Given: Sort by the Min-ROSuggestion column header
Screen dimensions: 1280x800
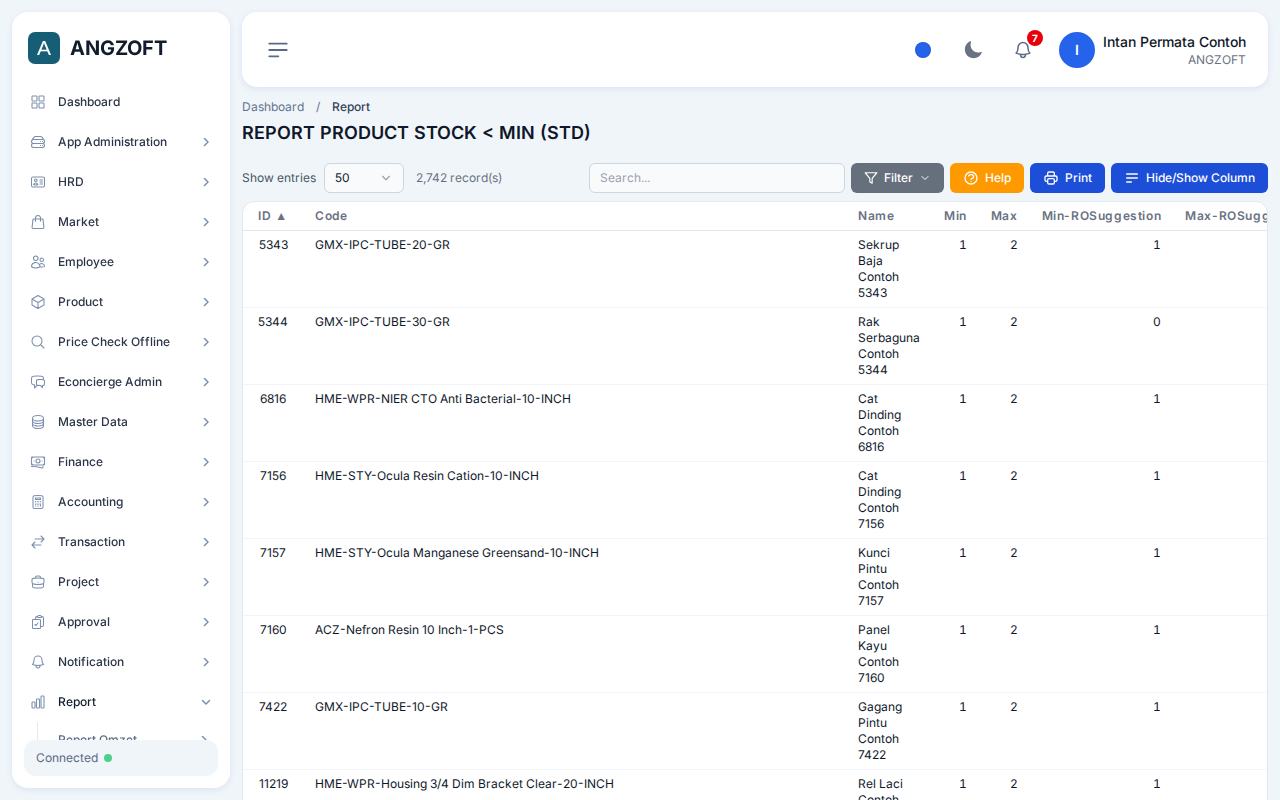Looking at the screenshot, I should point(1101,216).
